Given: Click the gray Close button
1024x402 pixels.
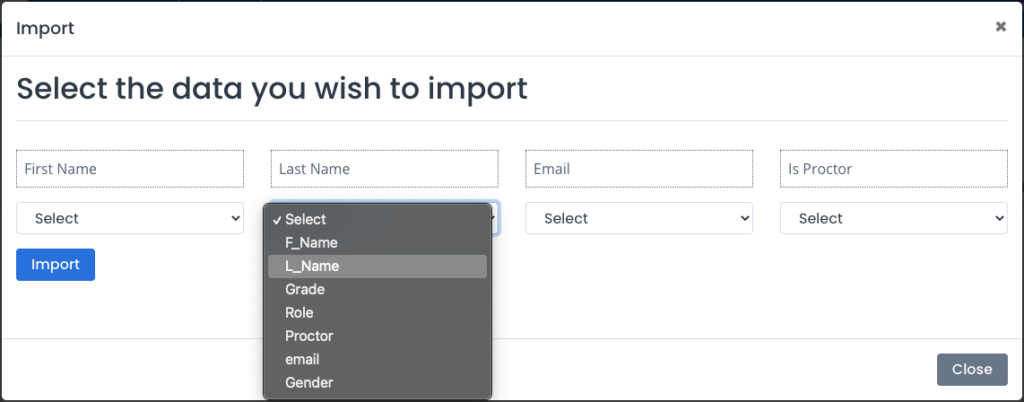Looking at the screenshot, I should [x=972, y=369].
